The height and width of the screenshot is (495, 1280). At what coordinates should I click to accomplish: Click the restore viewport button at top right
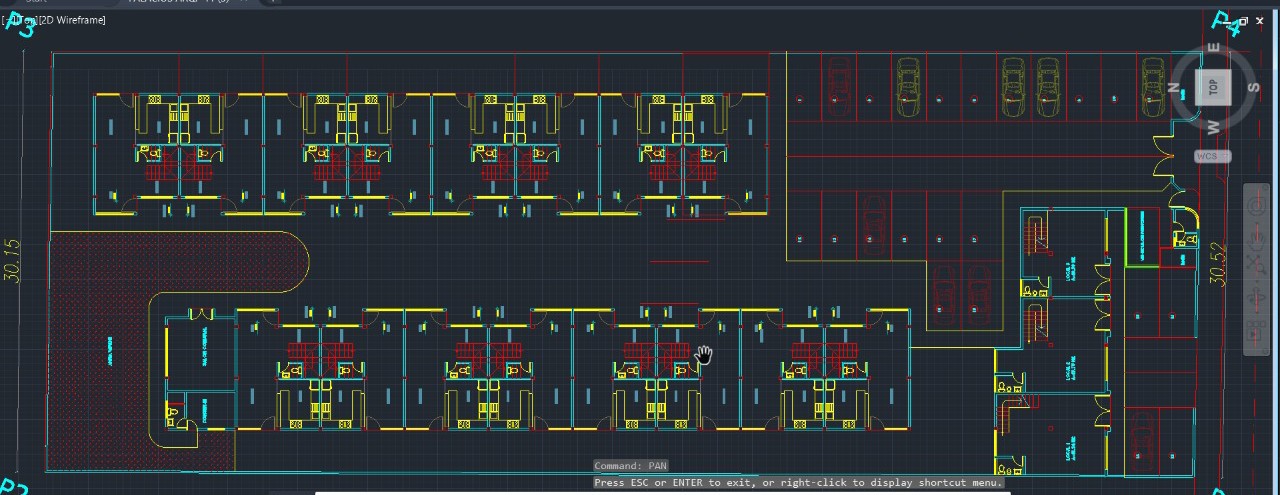(x=1243, y=20)
